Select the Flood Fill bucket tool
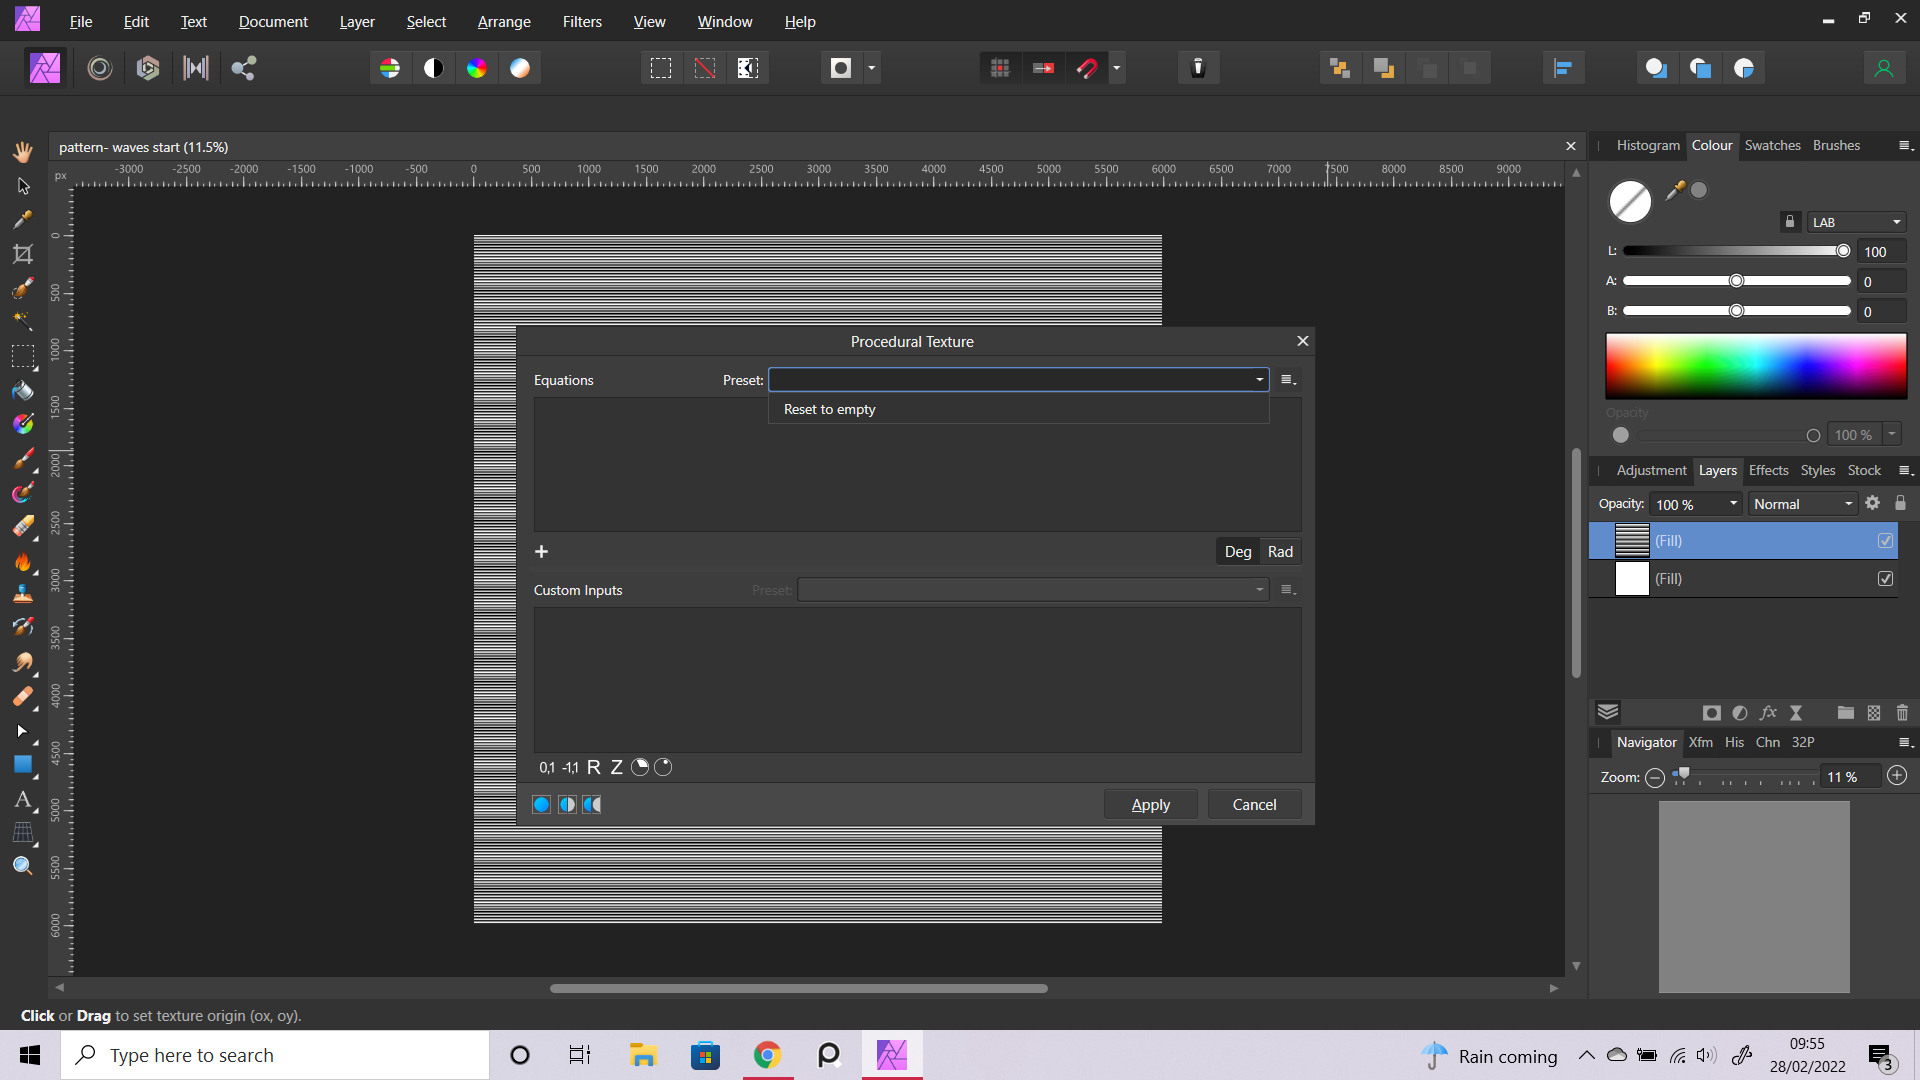 coord(23,390)
